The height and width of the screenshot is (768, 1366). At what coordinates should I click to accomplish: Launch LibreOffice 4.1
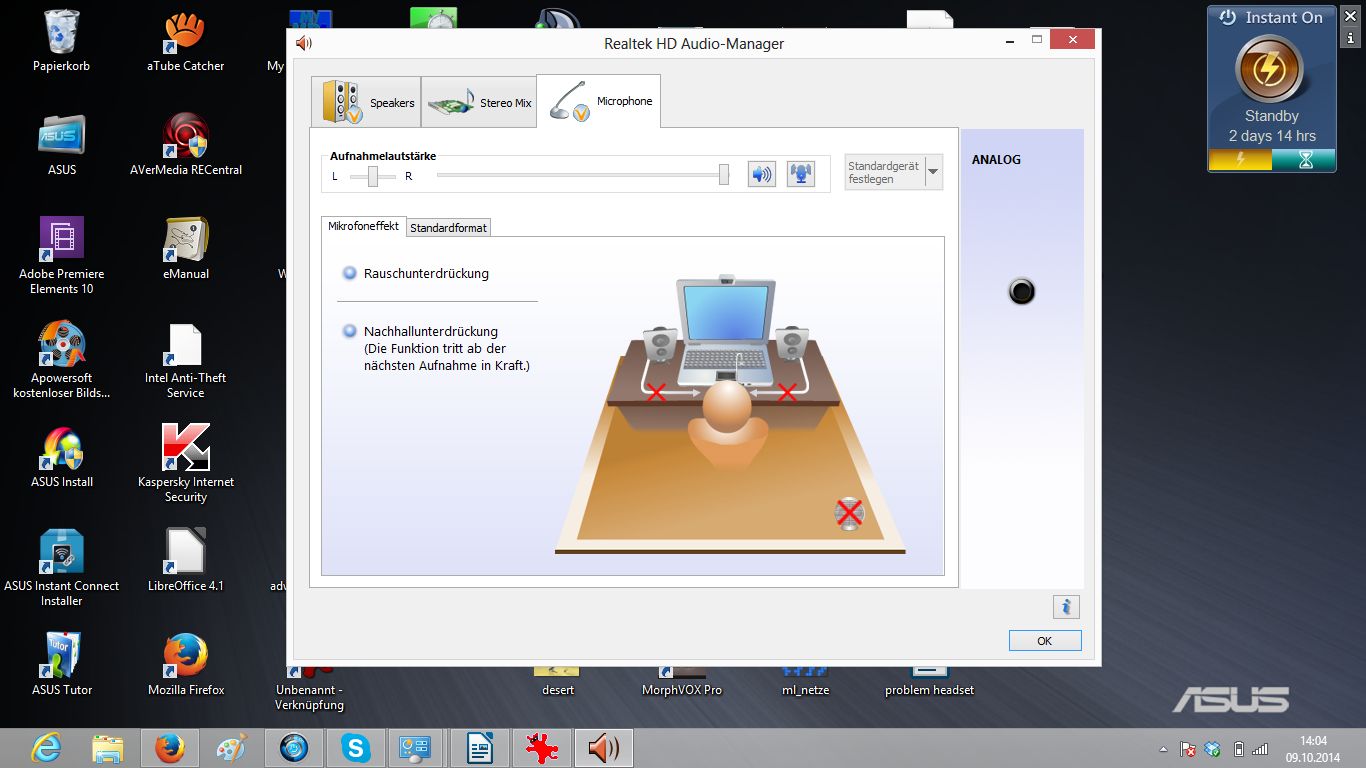pyautogui.click(x=186, y=562)
